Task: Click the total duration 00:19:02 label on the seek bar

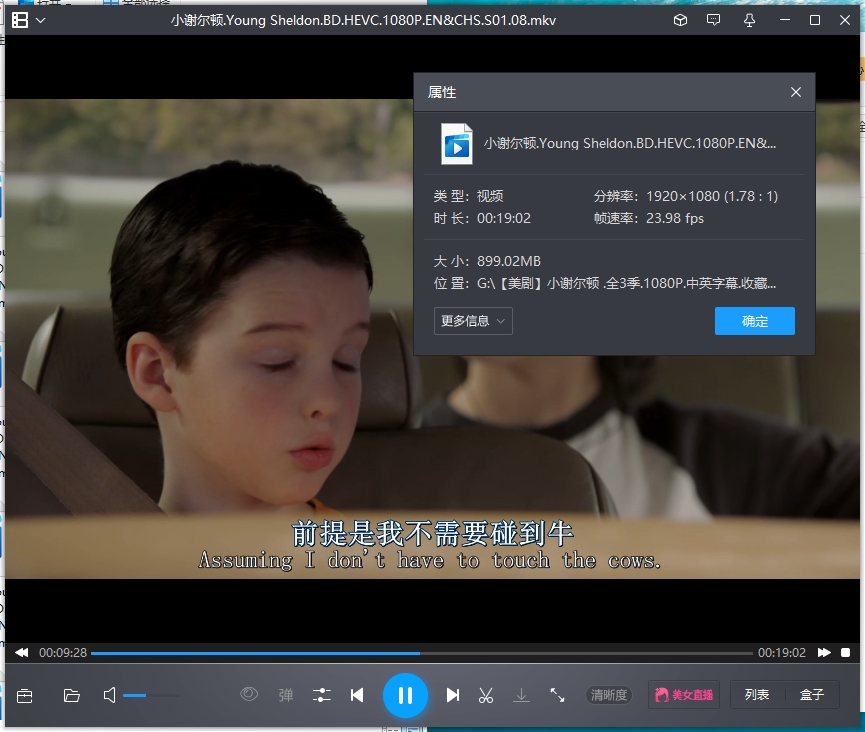Action: (x=782, y=653)
